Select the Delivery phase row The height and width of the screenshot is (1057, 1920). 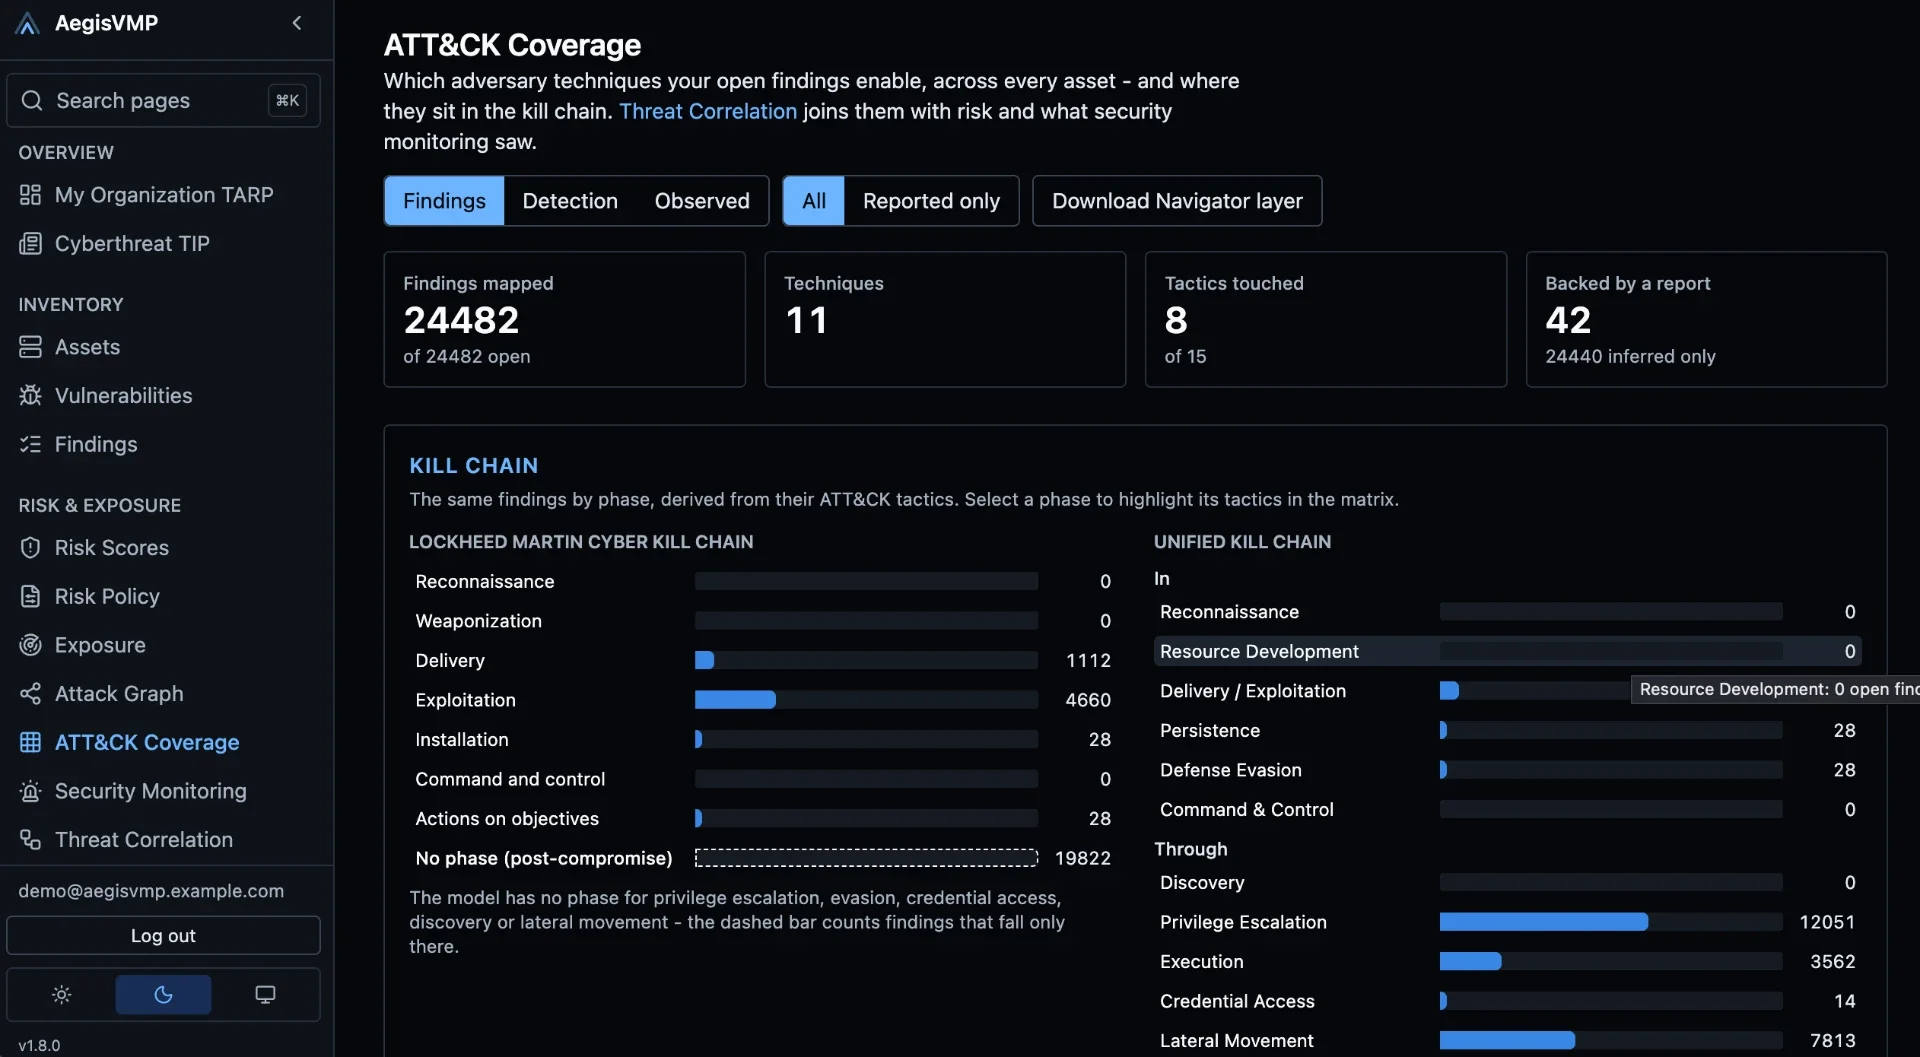[763, 660]
